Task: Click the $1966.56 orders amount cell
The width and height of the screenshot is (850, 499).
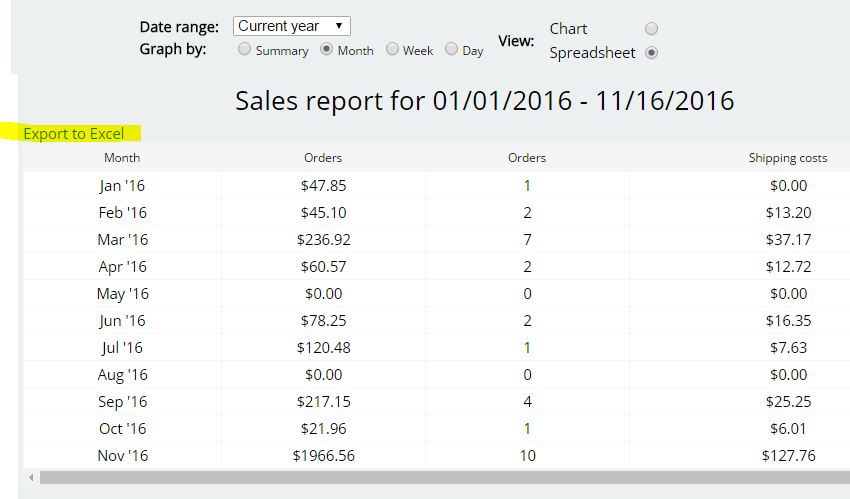Action: tap(324, 456)
